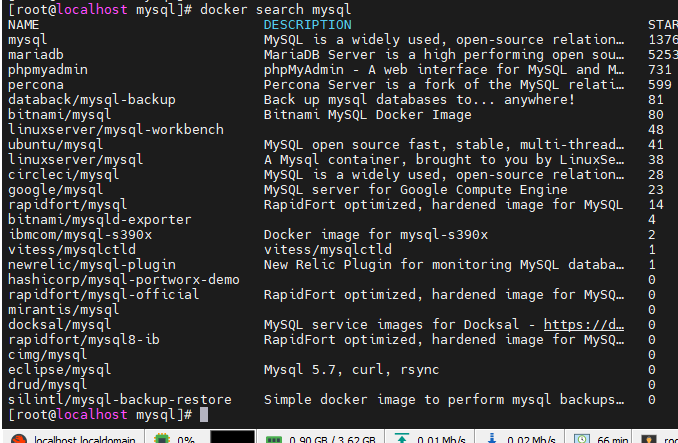Select 'google/mysql' image name
Image resolution: width=678 pixels, height=443 pixels.
55,189
